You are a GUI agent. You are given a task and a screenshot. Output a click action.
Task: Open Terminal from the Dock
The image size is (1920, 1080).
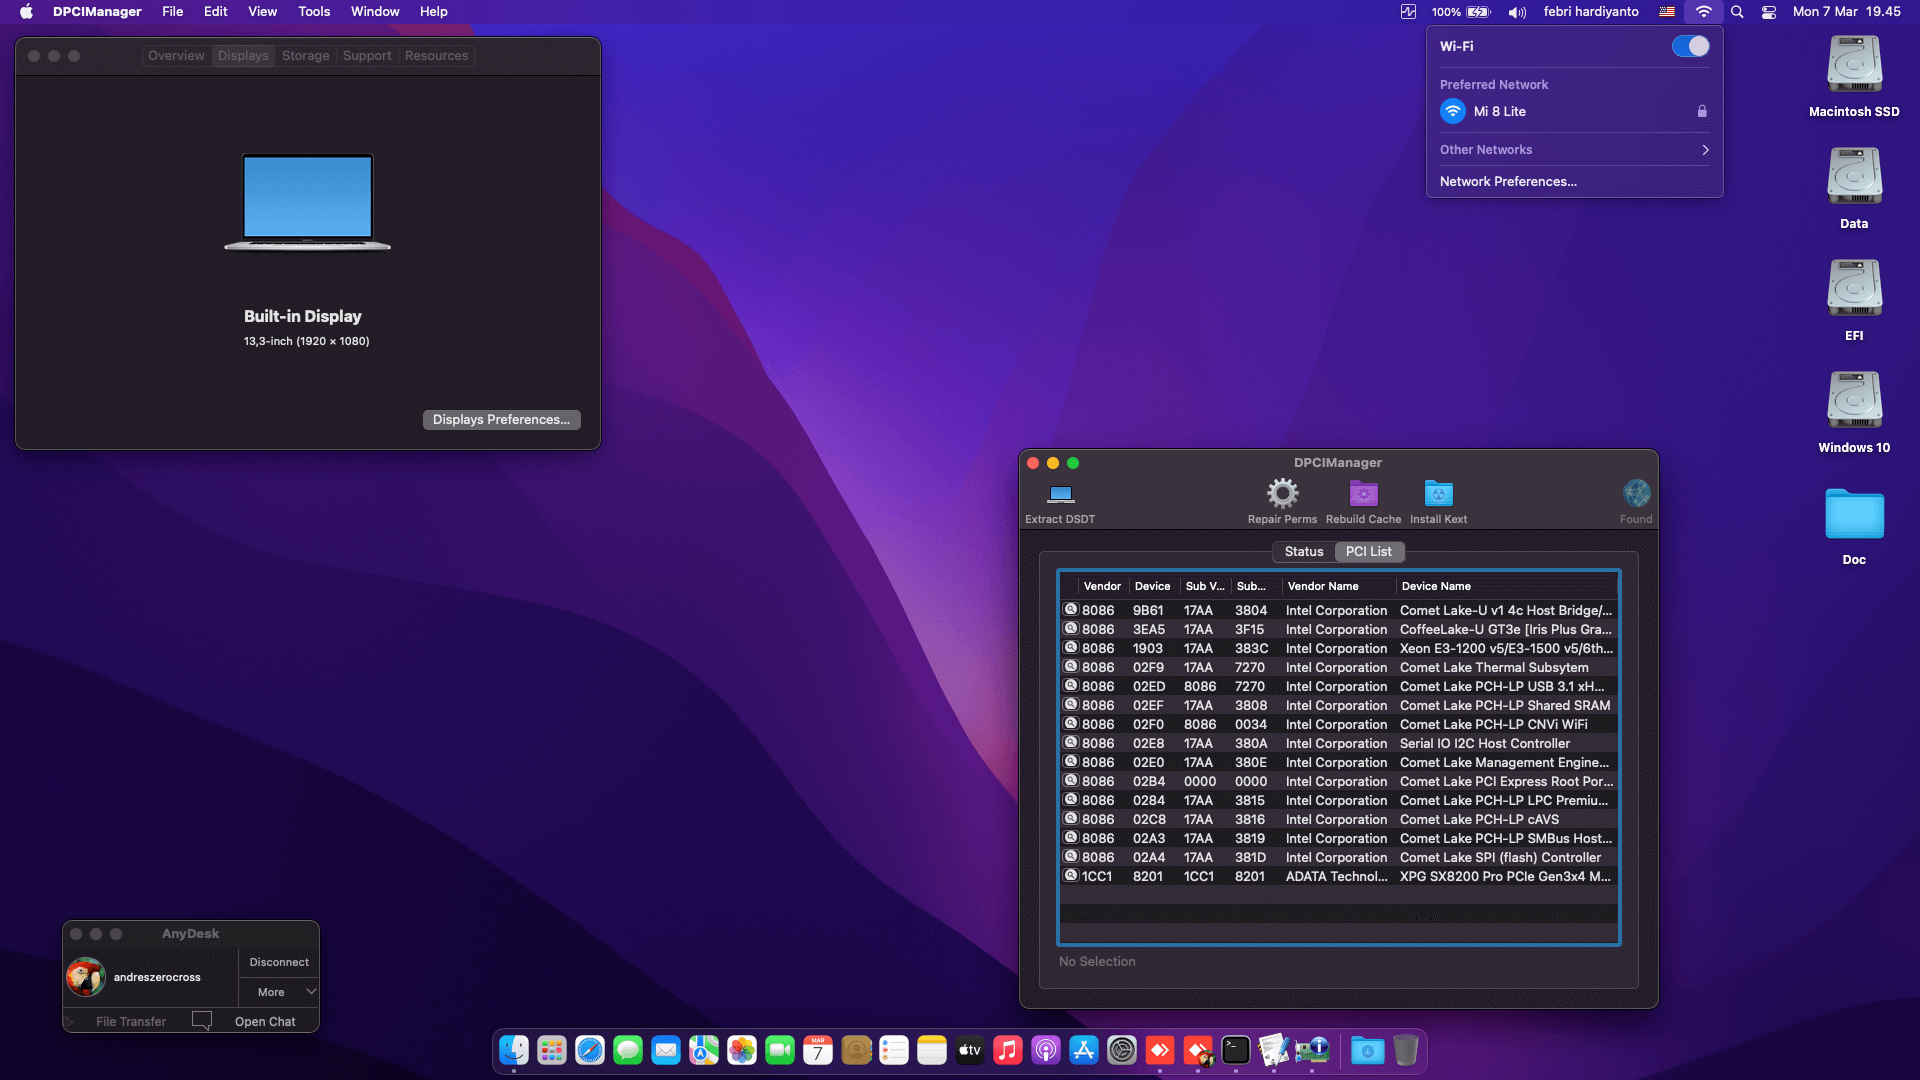point(1236,1050)
